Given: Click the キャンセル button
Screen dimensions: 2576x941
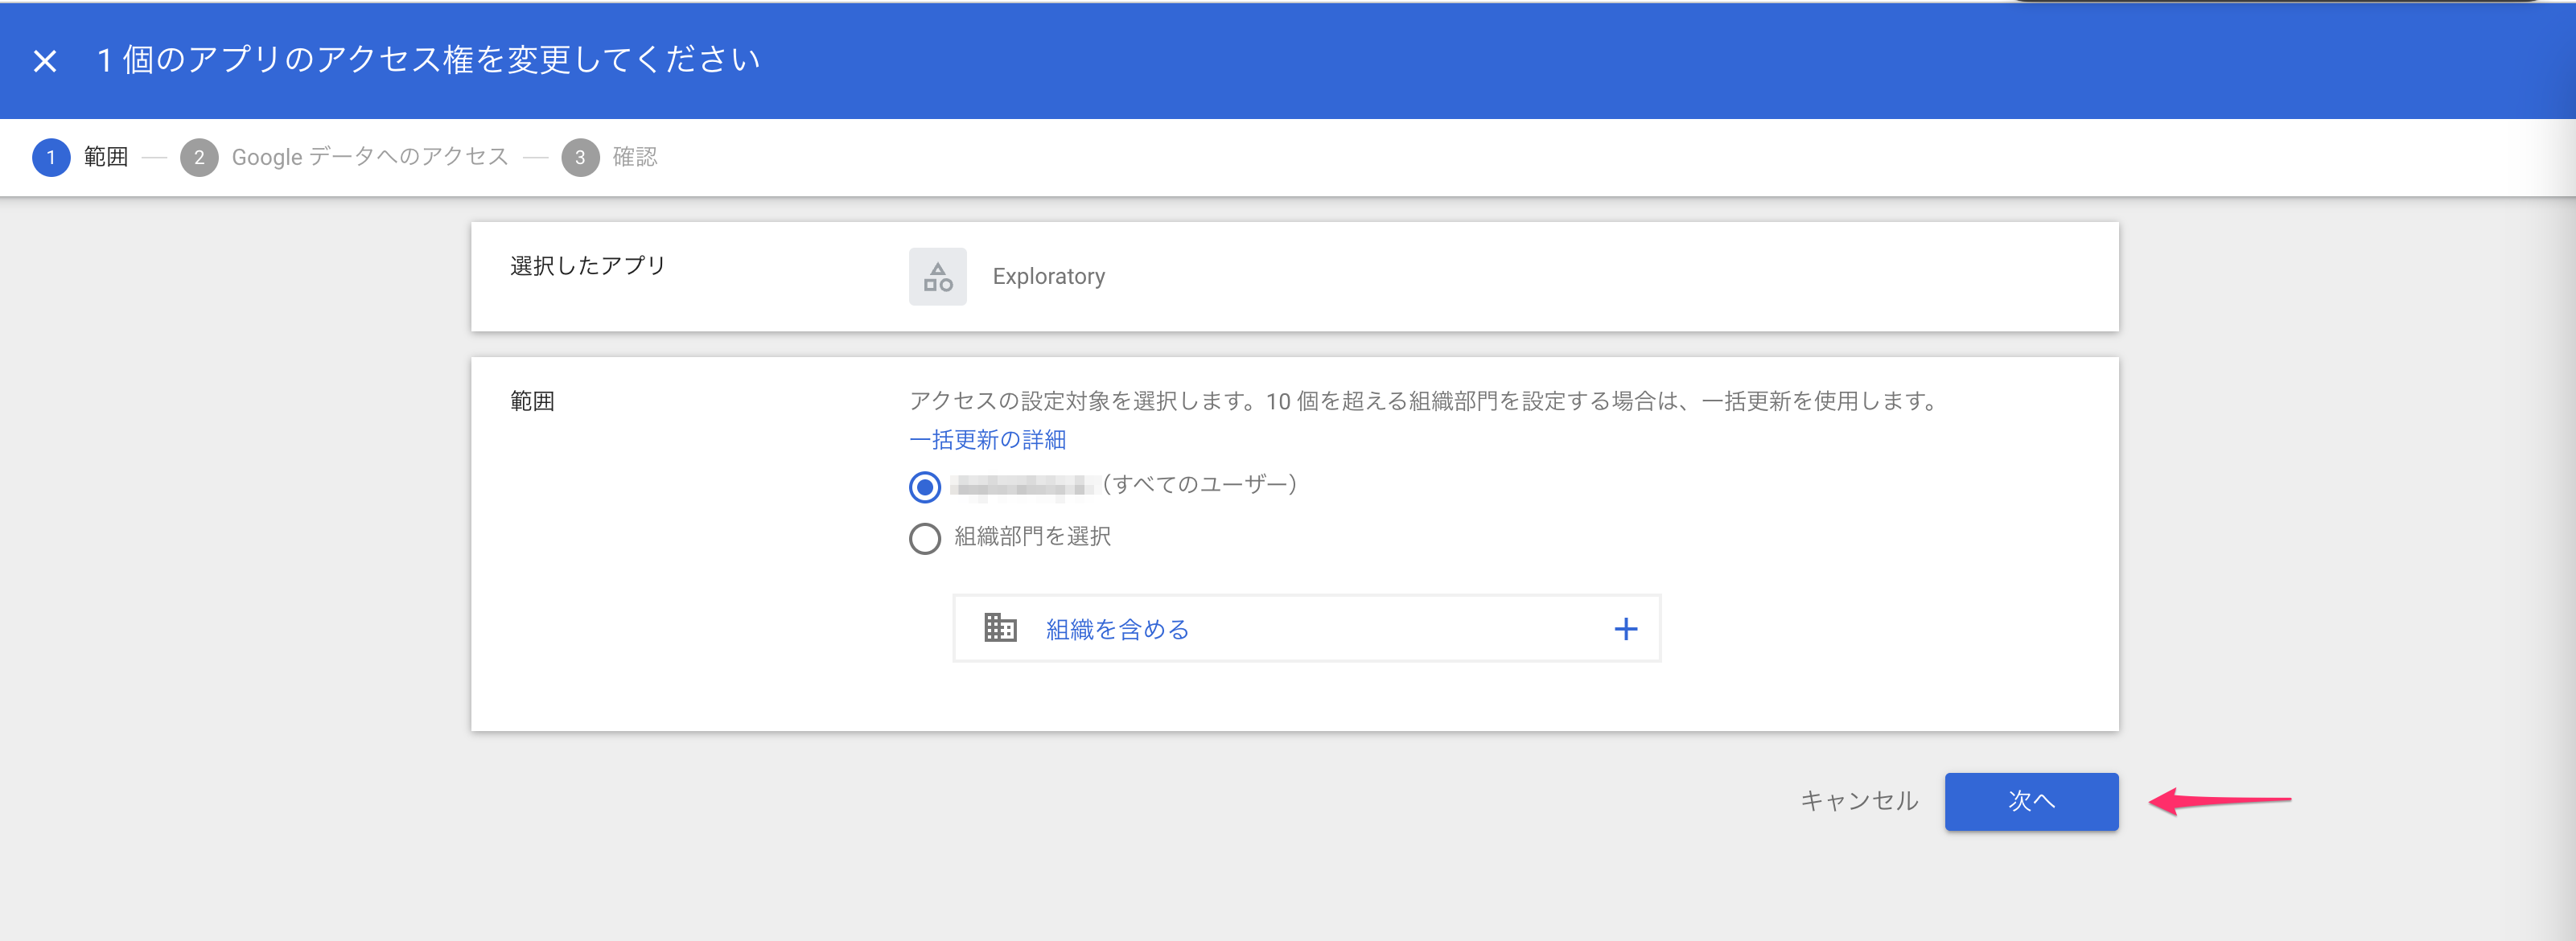Looking at the screenshot, I should tap(1859, 801).
